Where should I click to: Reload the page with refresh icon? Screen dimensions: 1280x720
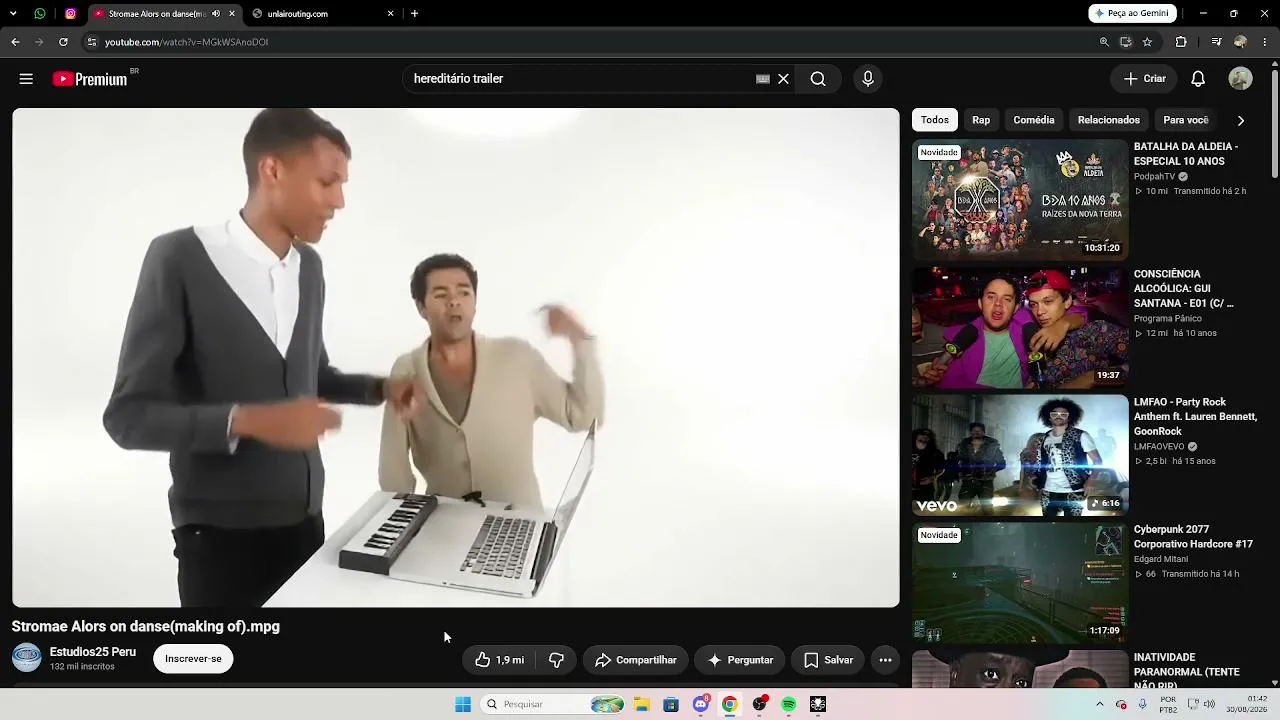click(x=63, y=42)
